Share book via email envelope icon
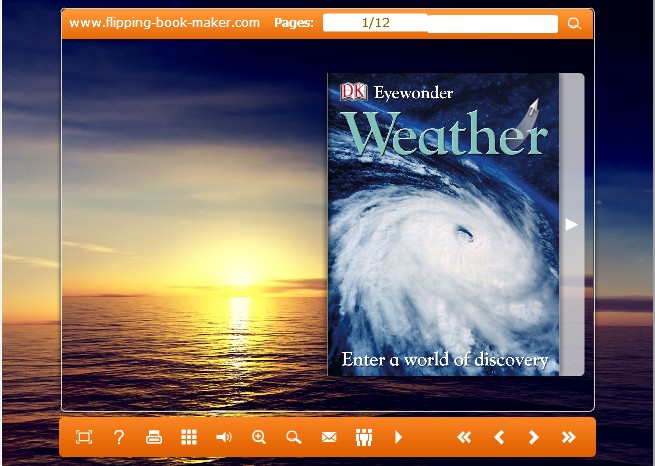Viewport: 655px width, 466px height. [x=329, y=437]
